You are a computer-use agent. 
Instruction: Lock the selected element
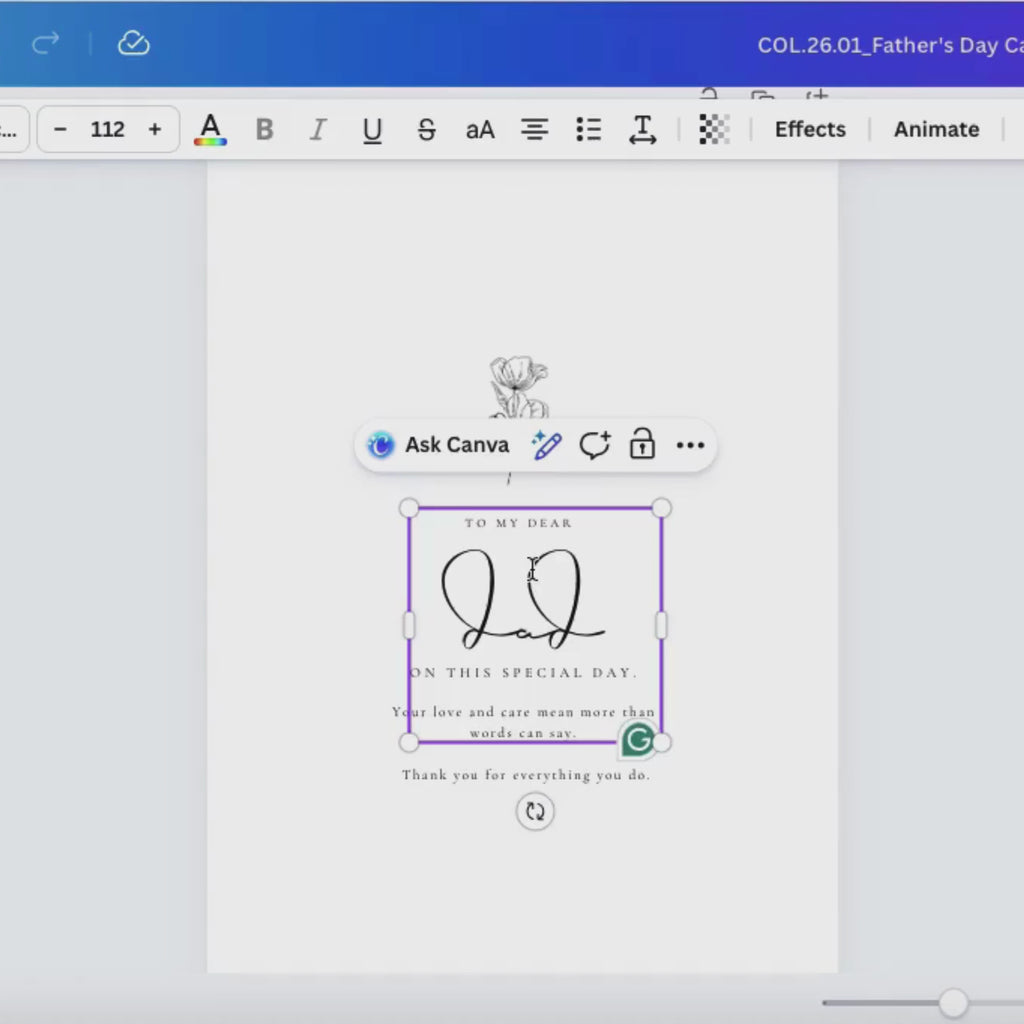pyautogui.click(x=642, y=444)
